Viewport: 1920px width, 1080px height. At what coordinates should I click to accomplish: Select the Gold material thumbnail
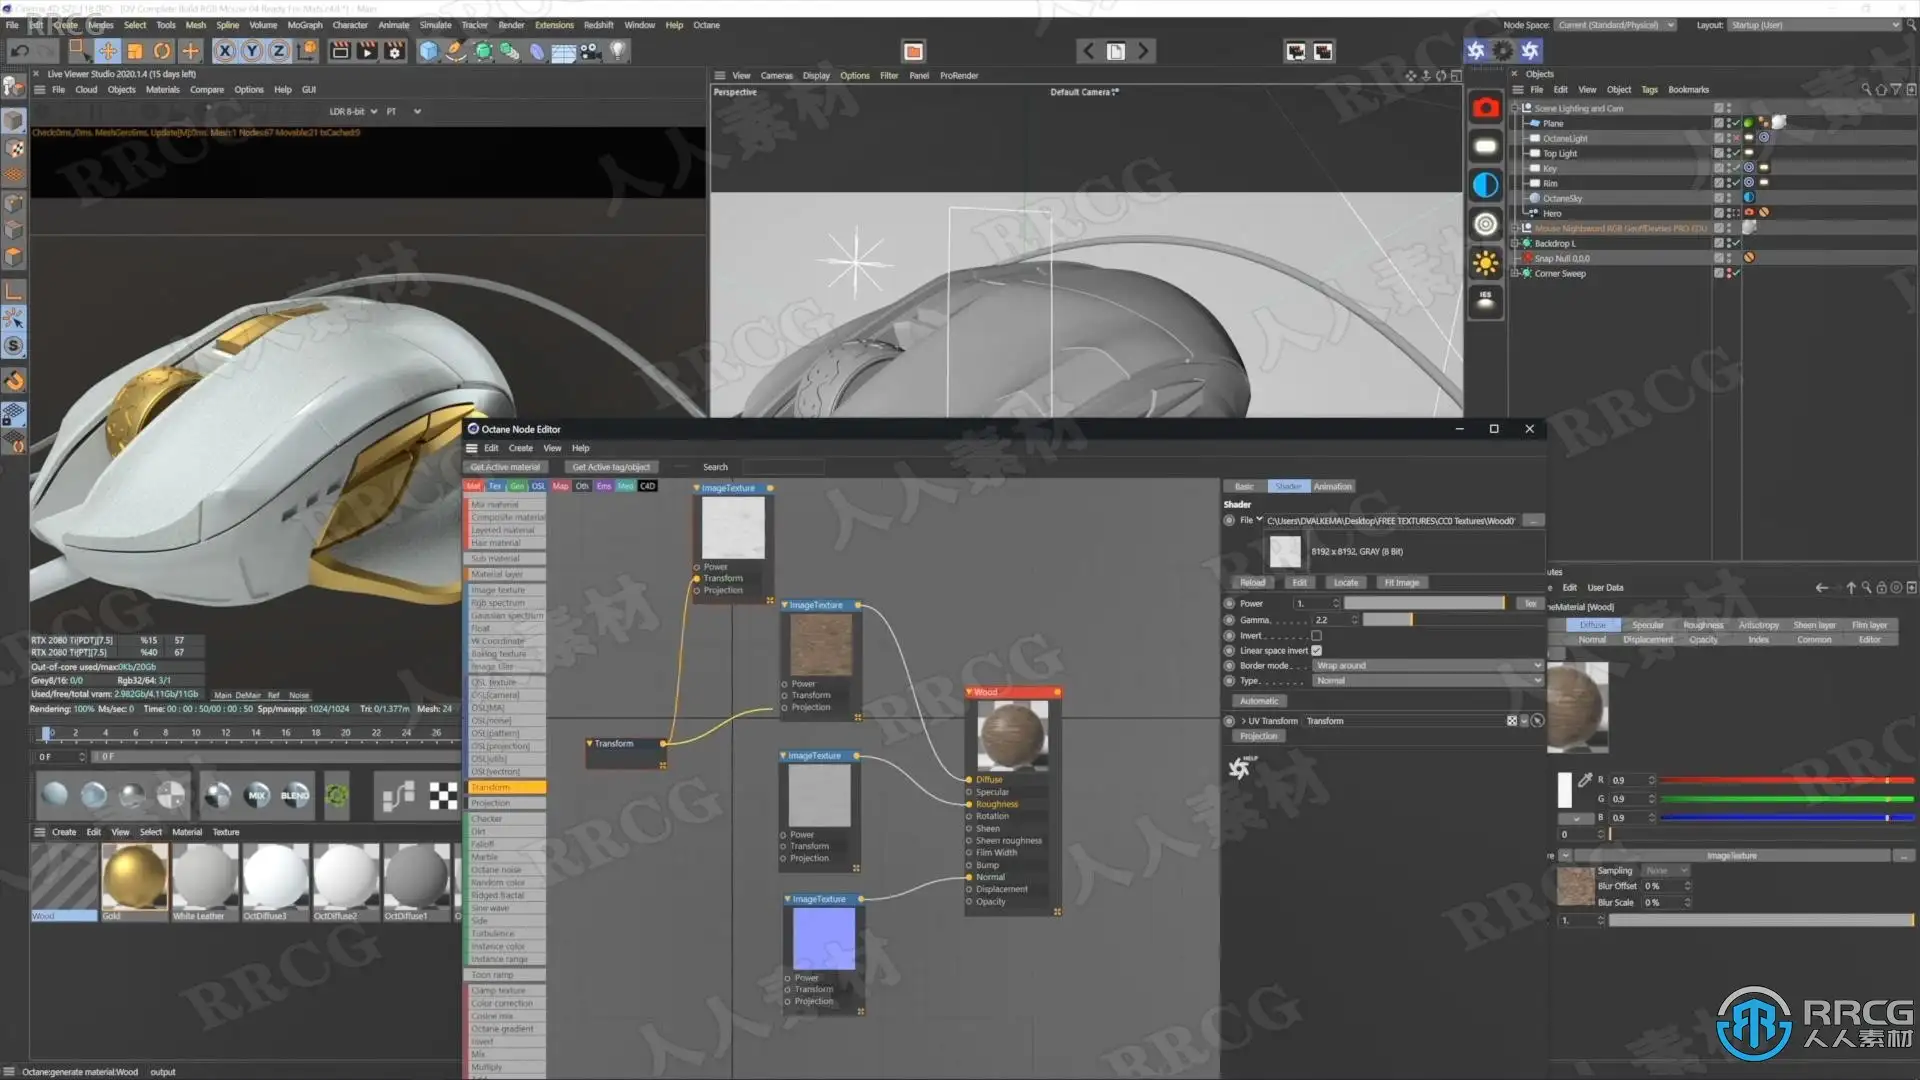pos(134,878)
